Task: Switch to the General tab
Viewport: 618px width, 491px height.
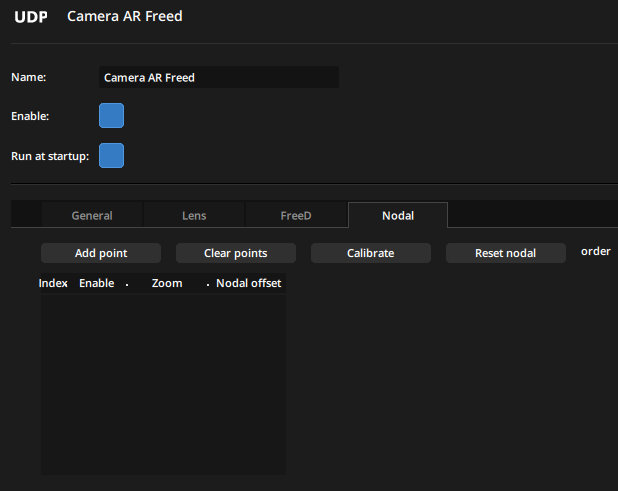Action: (x=92, y=215)
